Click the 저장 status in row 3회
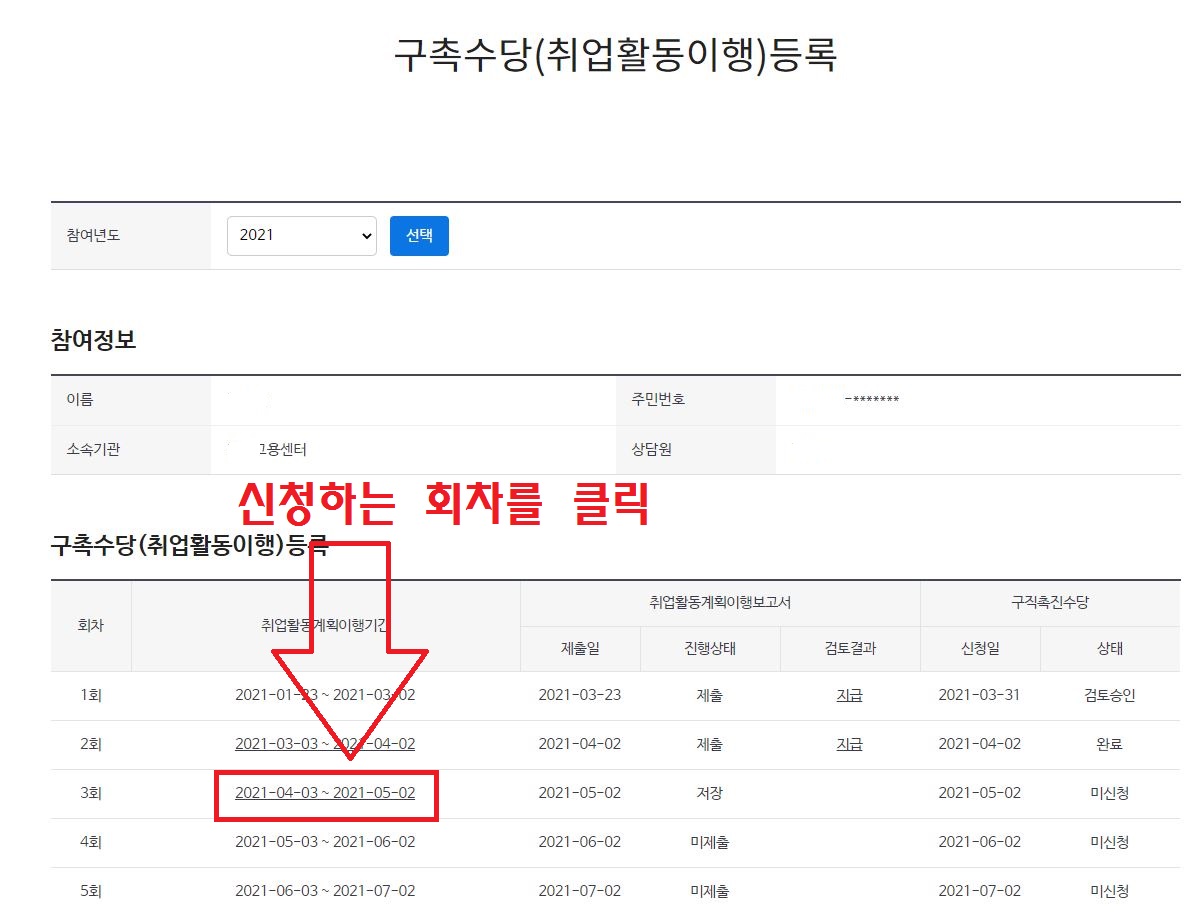1192x915 pixels. [709, 793]
